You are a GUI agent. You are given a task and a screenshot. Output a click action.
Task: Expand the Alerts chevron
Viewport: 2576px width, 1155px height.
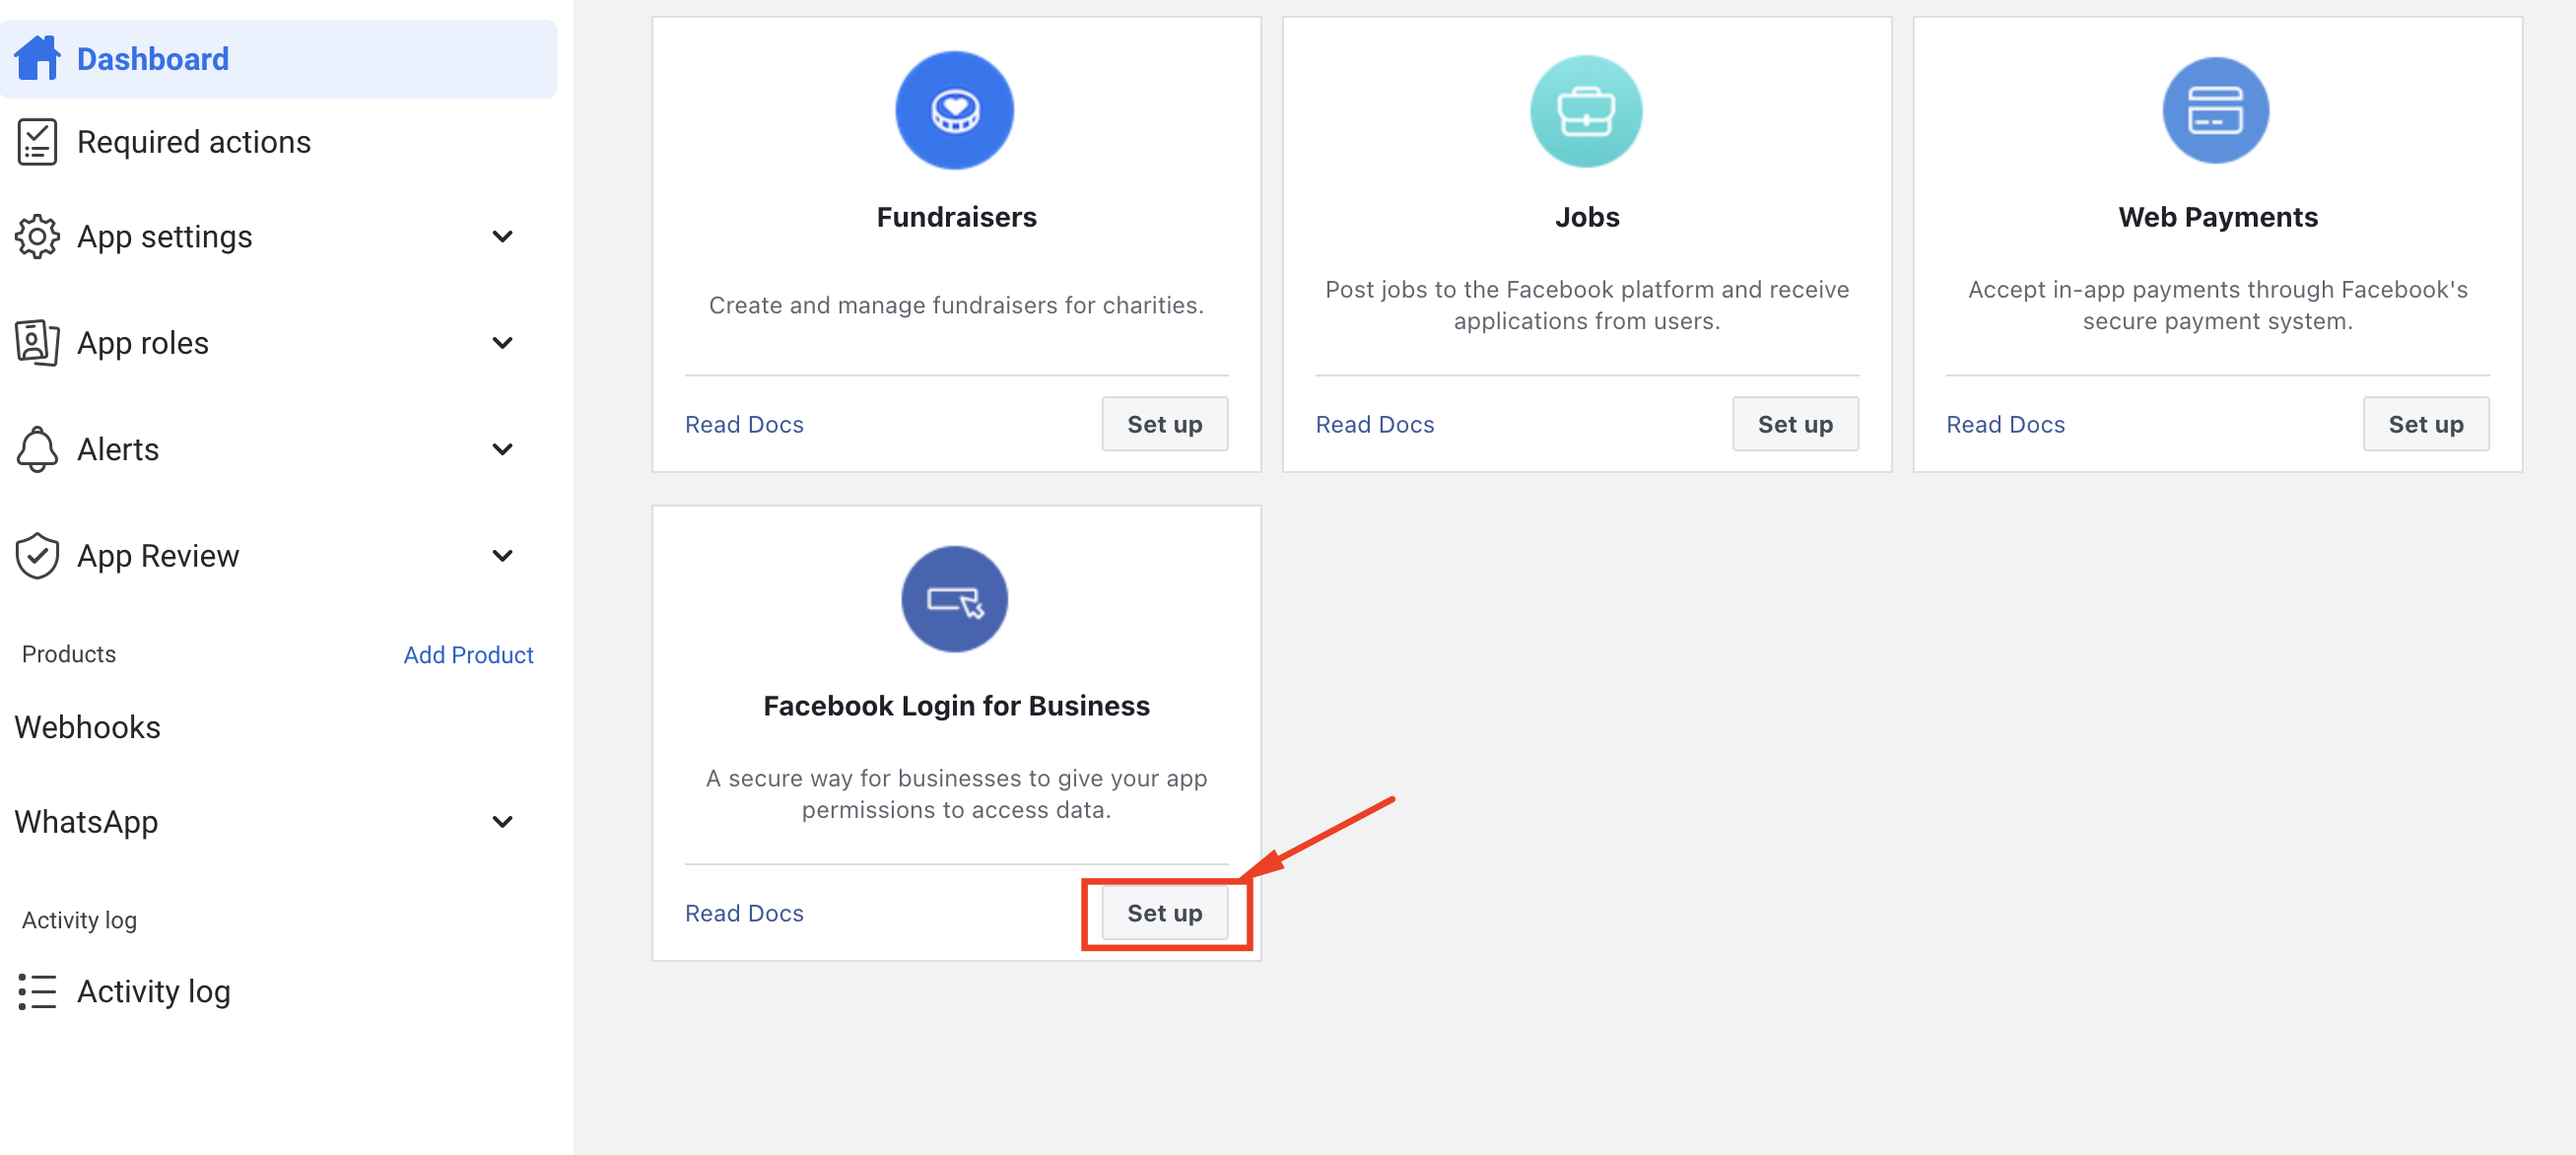pyautogui.click(x=503, y=449)
